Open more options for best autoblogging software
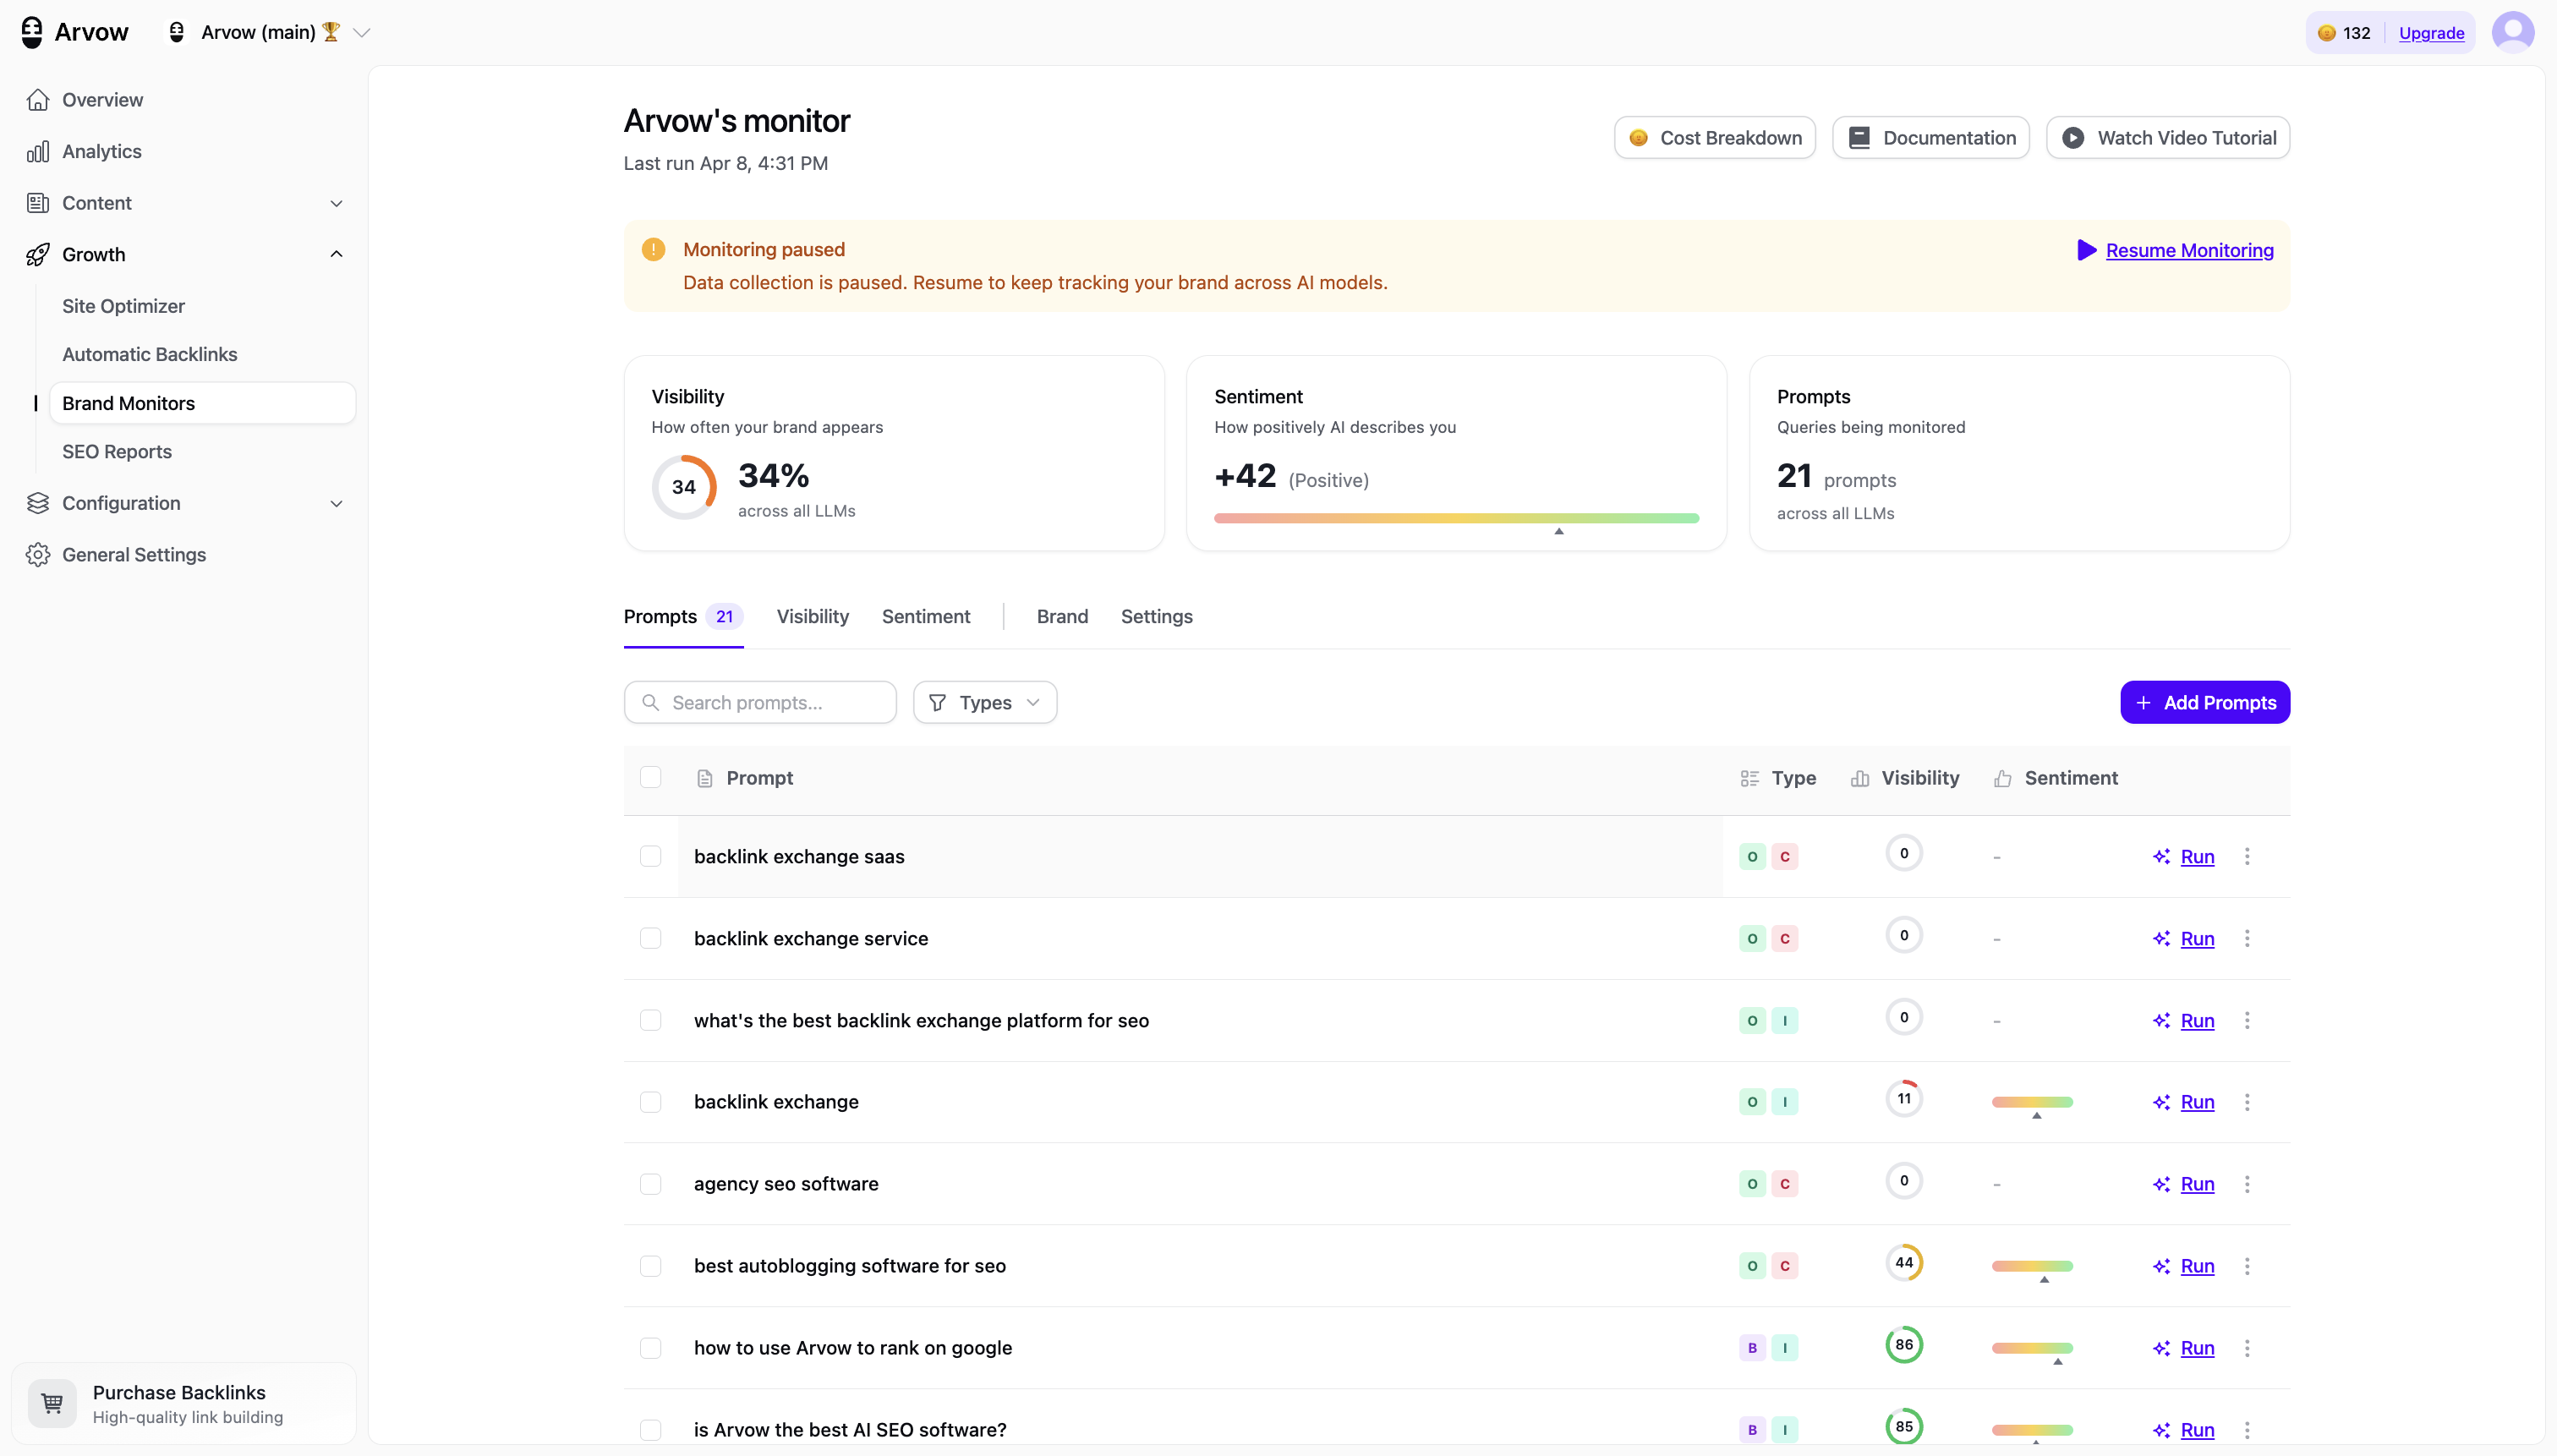This screenshot has height=1456, width=2557. click(x=2247, y=1266)
